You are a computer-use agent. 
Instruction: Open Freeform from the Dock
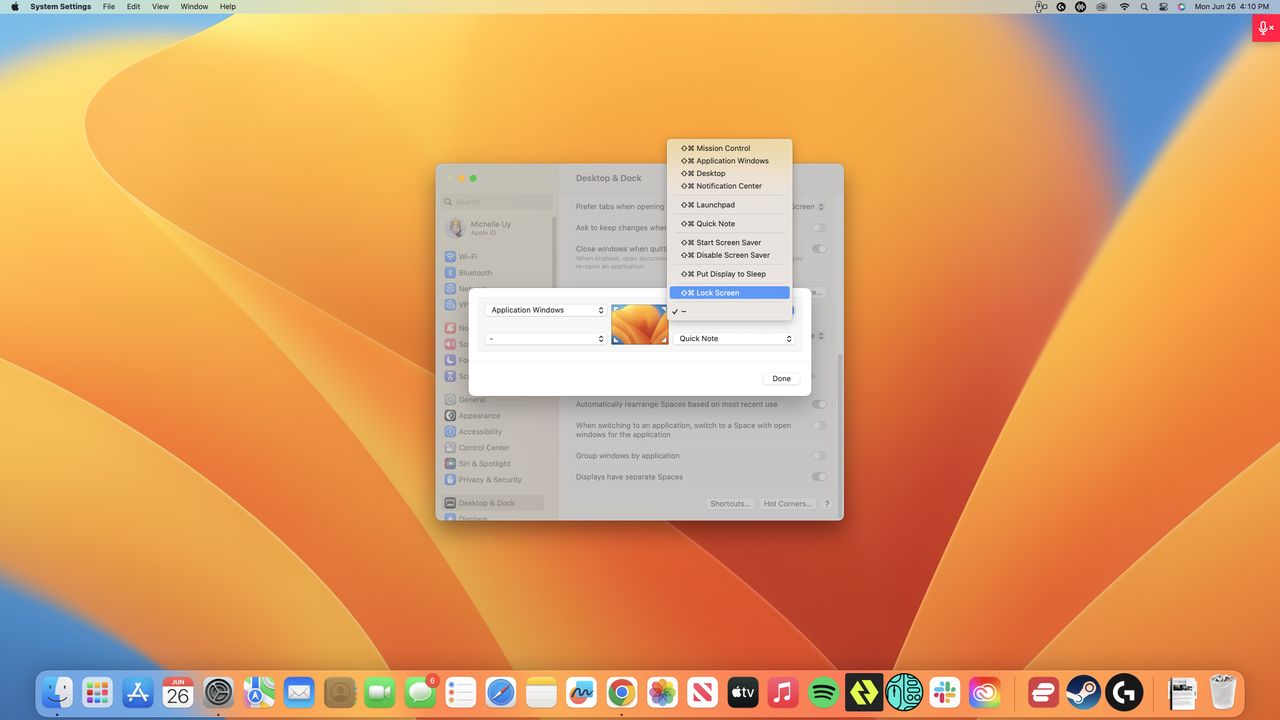pyautogui.click(x=581, y=692)
